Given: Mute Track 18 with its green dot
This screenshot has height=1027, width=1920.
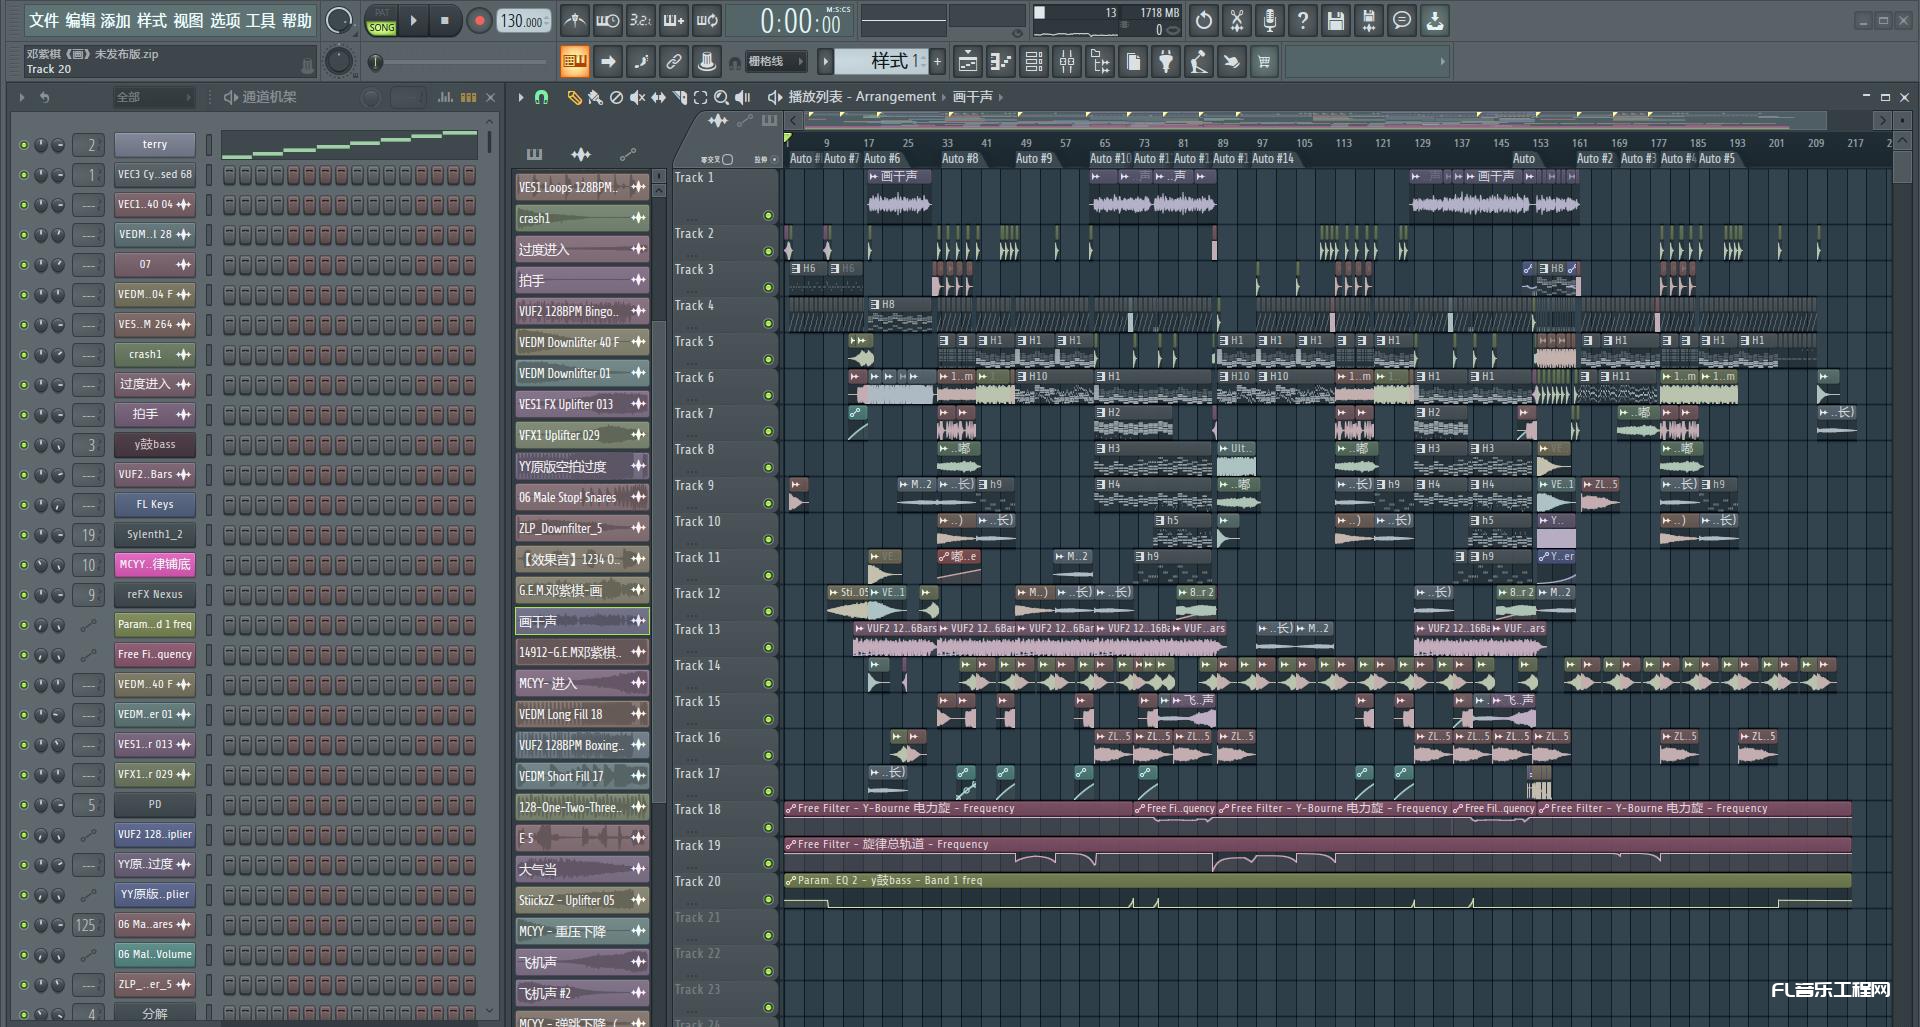Looking at the screenshot, I should tap(768, 827).
